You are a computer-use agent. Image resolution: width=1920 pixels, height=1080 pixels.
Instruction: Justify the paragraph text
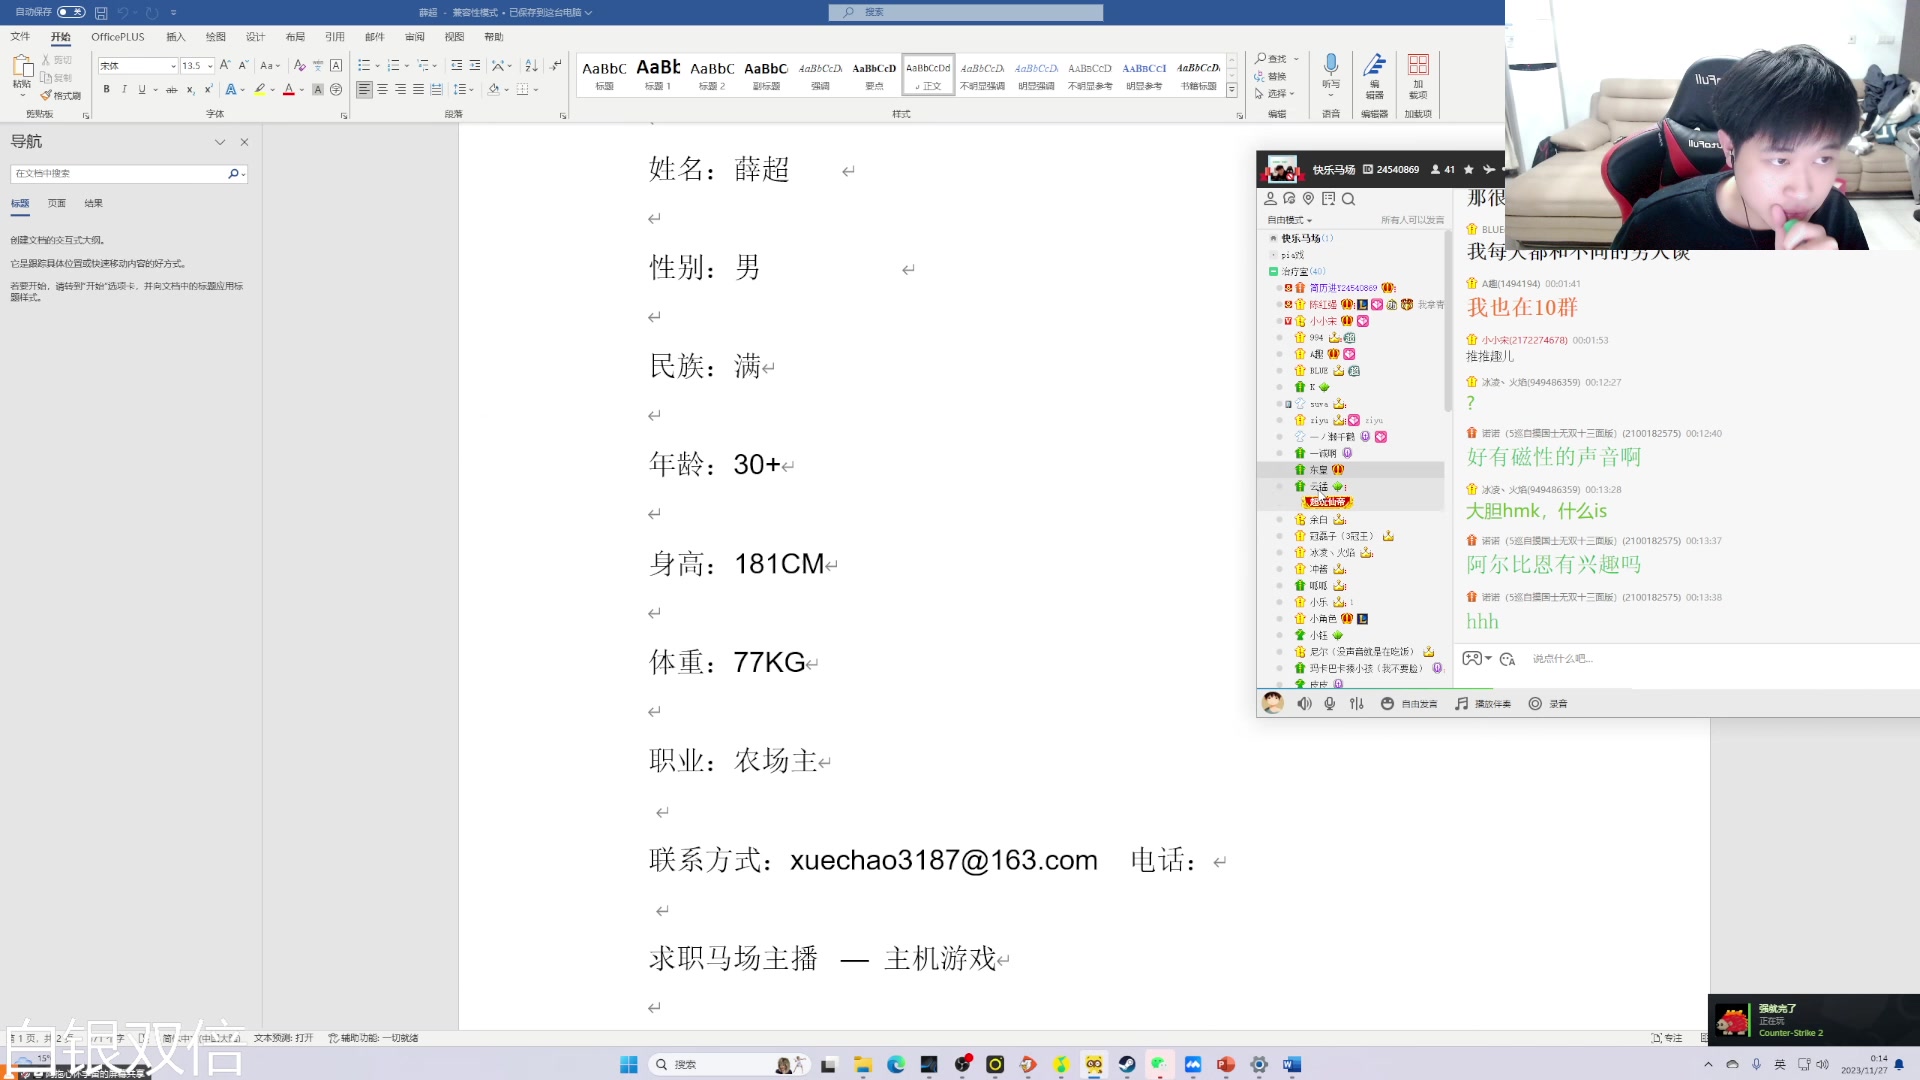click(x=418, y=89)
